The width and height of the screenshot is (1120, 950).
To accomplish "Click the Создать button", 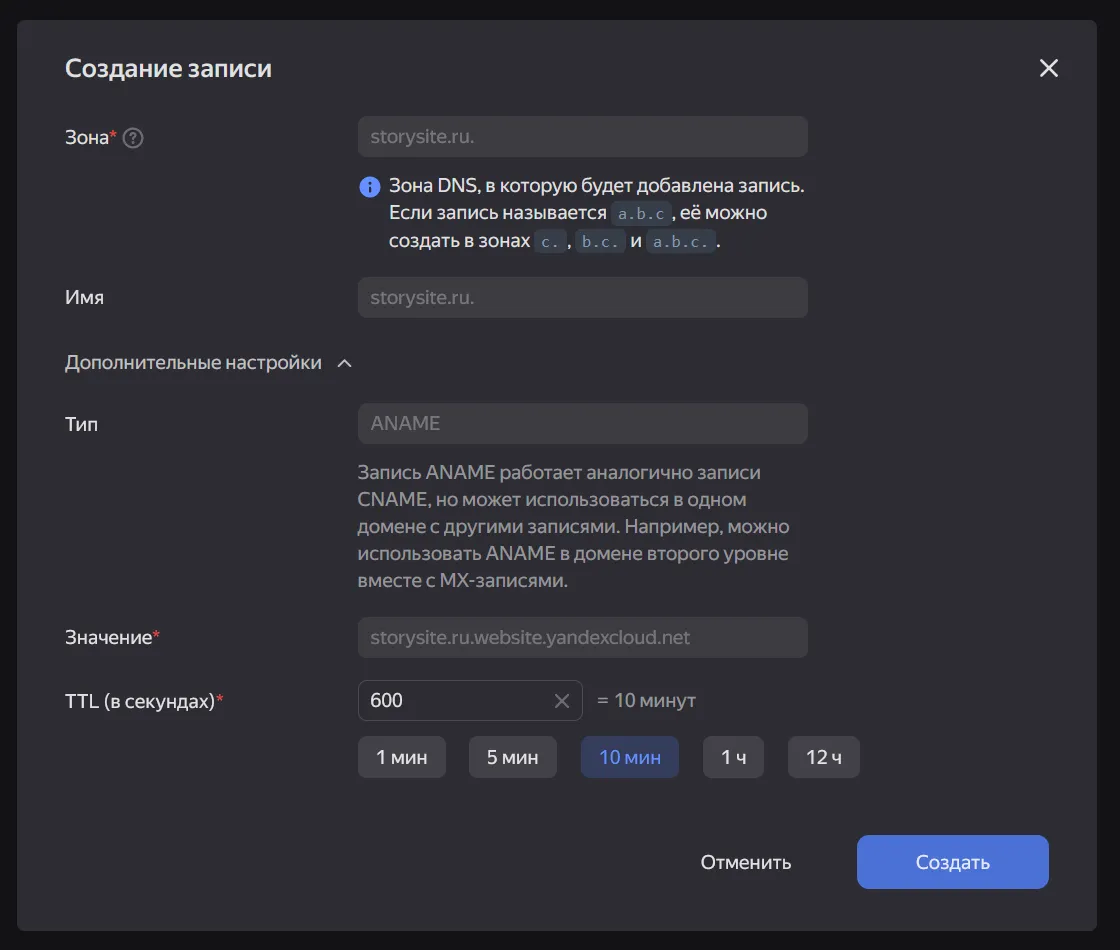I will 952,862.
